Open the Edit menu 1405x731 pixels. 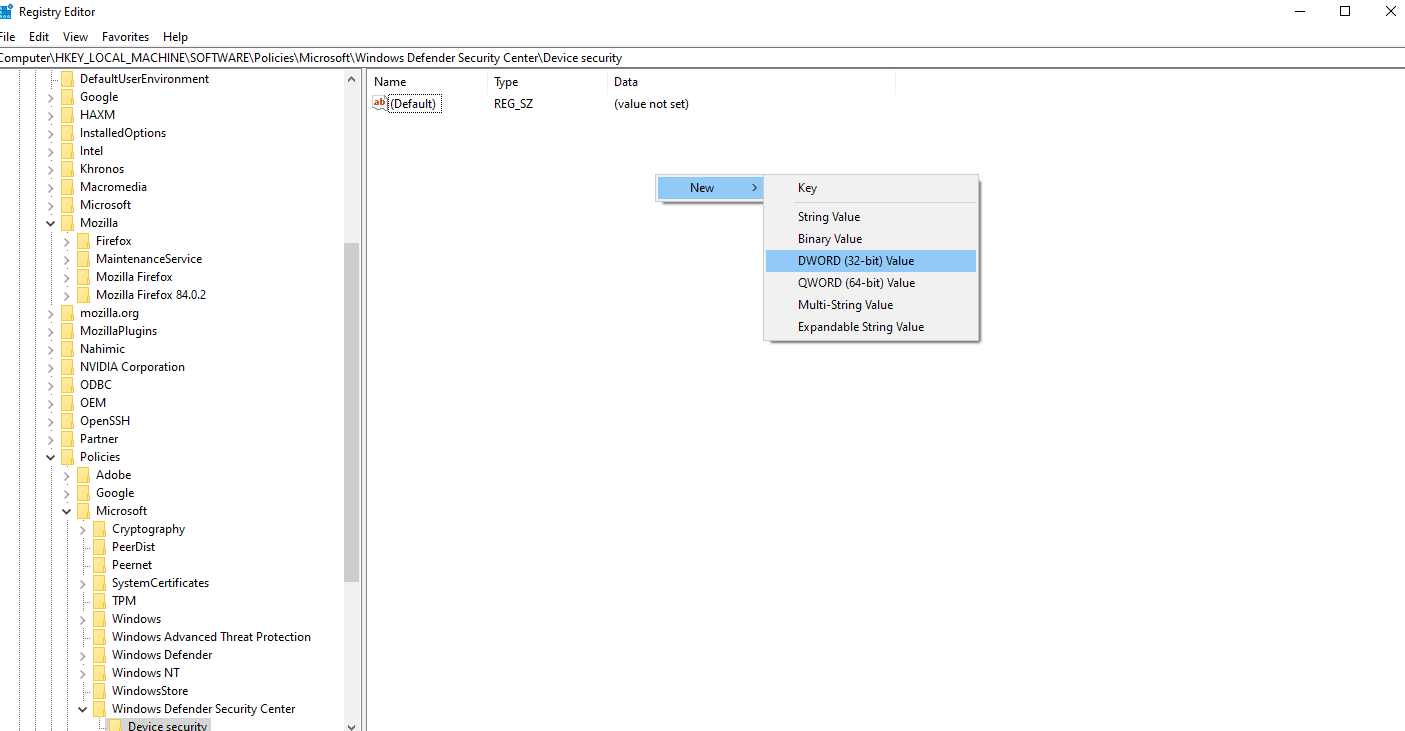39,36
